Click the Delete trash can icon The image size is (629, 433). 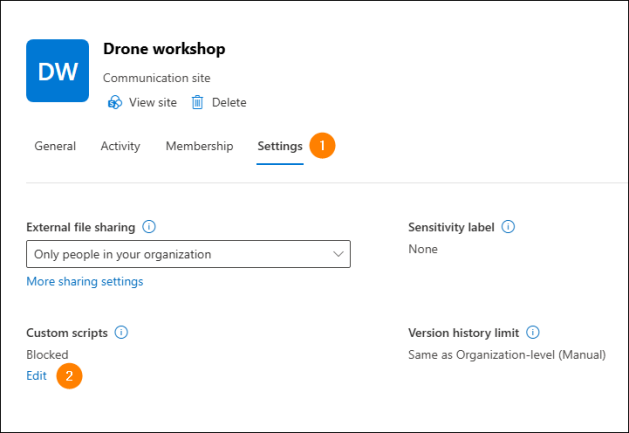point(197,102)
